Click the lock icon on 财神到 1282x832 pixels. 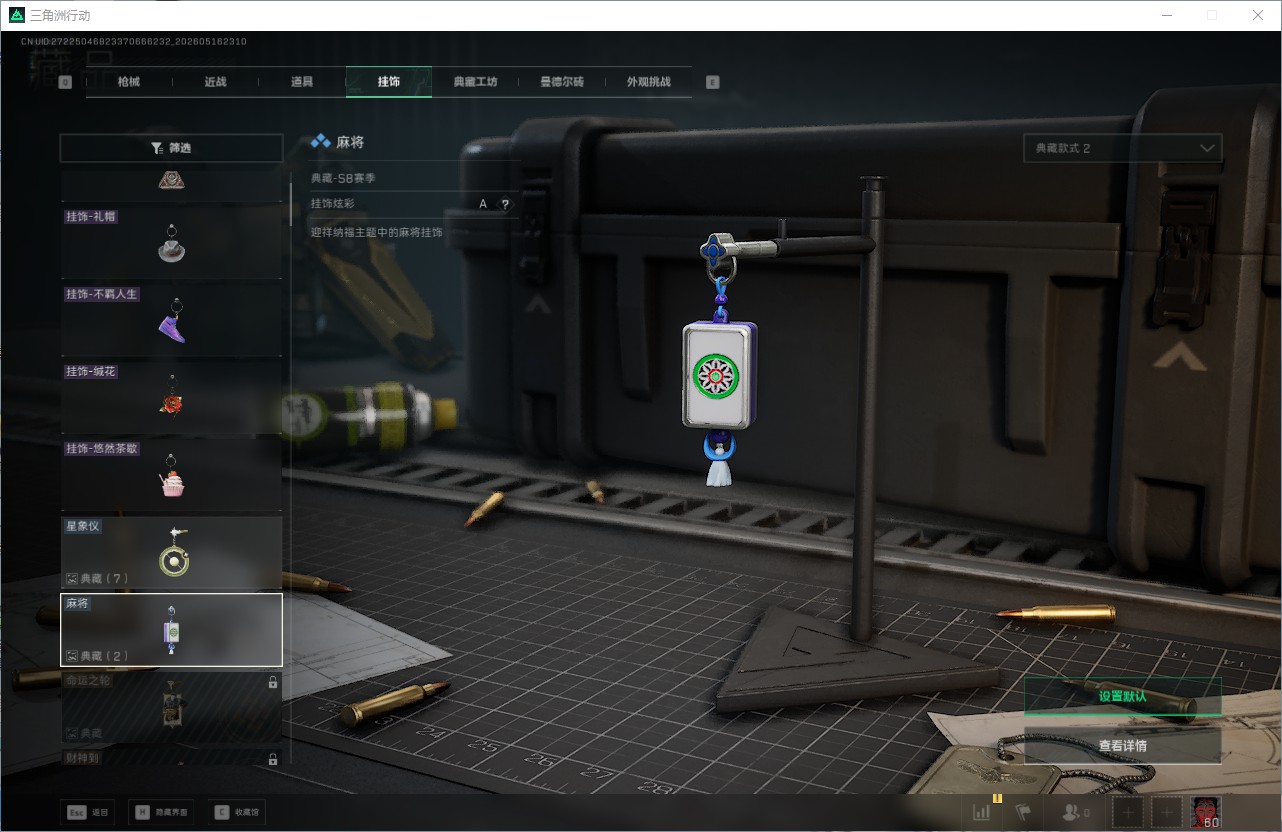click(x=272, y=760)
